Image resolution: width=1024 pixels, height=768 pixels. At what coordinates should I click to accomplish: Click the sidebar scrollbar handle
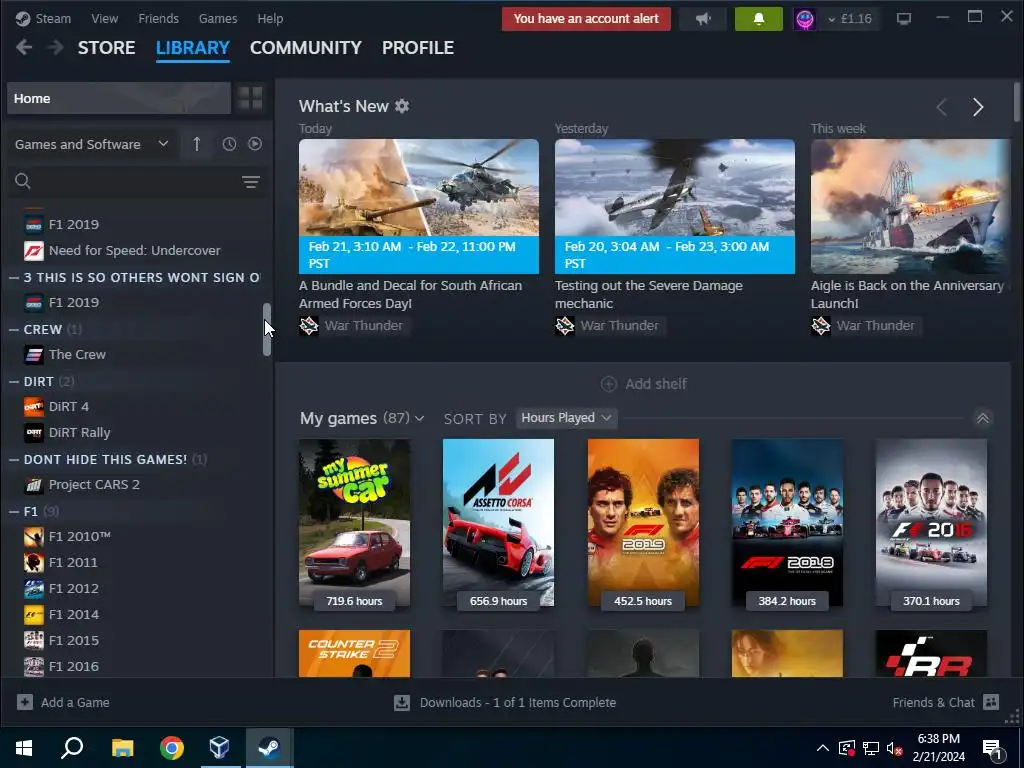[x=266, y=330]
